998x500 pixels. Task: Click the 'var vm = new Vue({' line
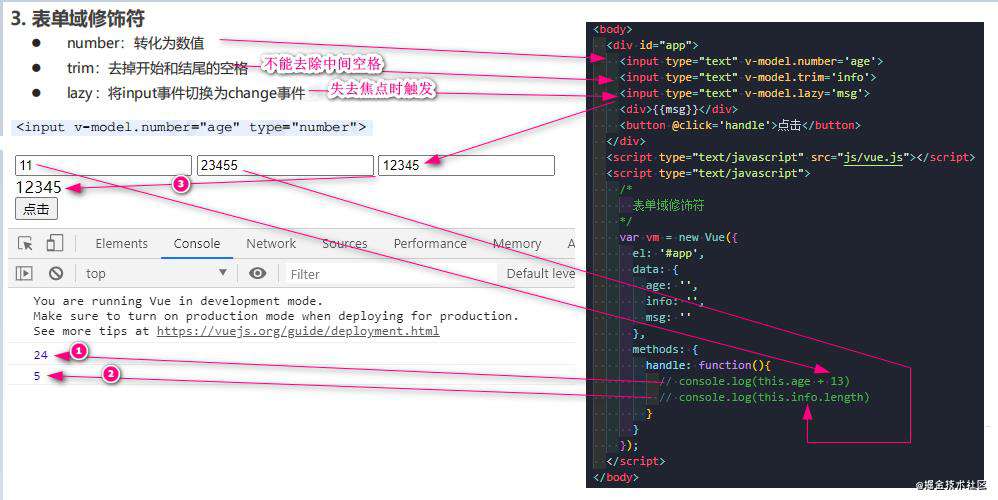678,237
